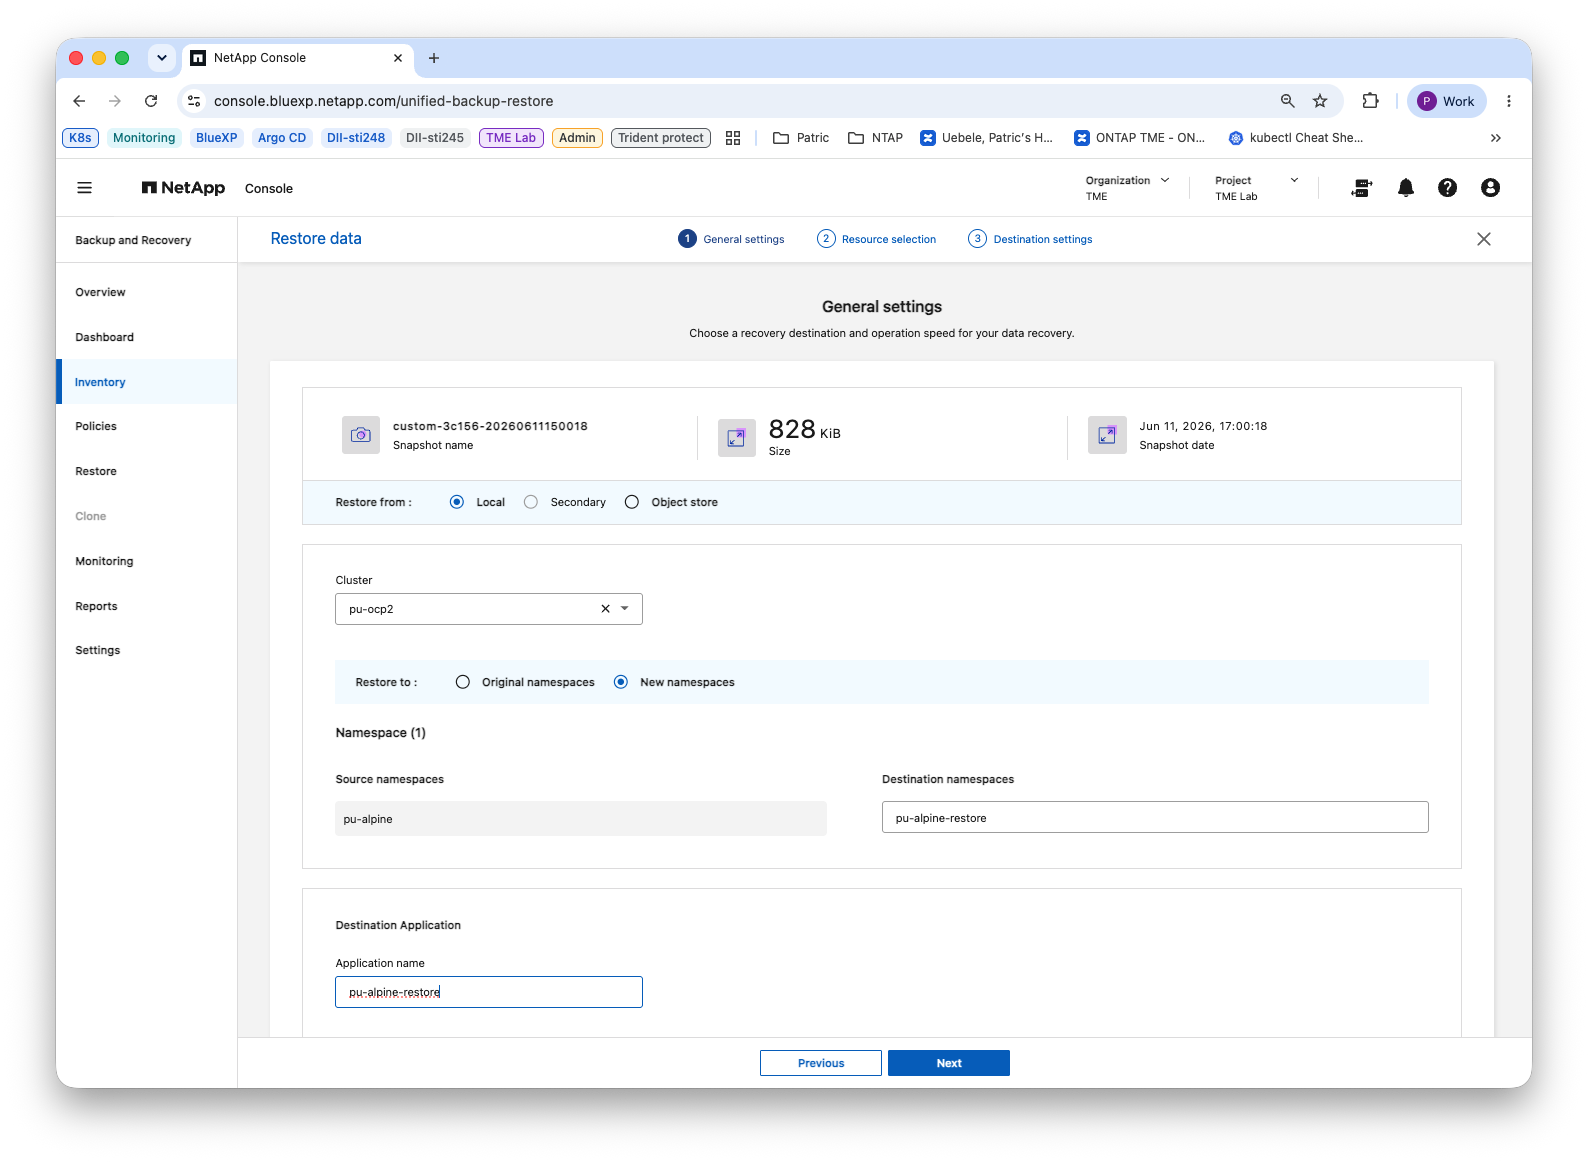Bookmark this page with the star icon
The height and width of the screenshot is (1162, 1588).
click(1320, 101)
